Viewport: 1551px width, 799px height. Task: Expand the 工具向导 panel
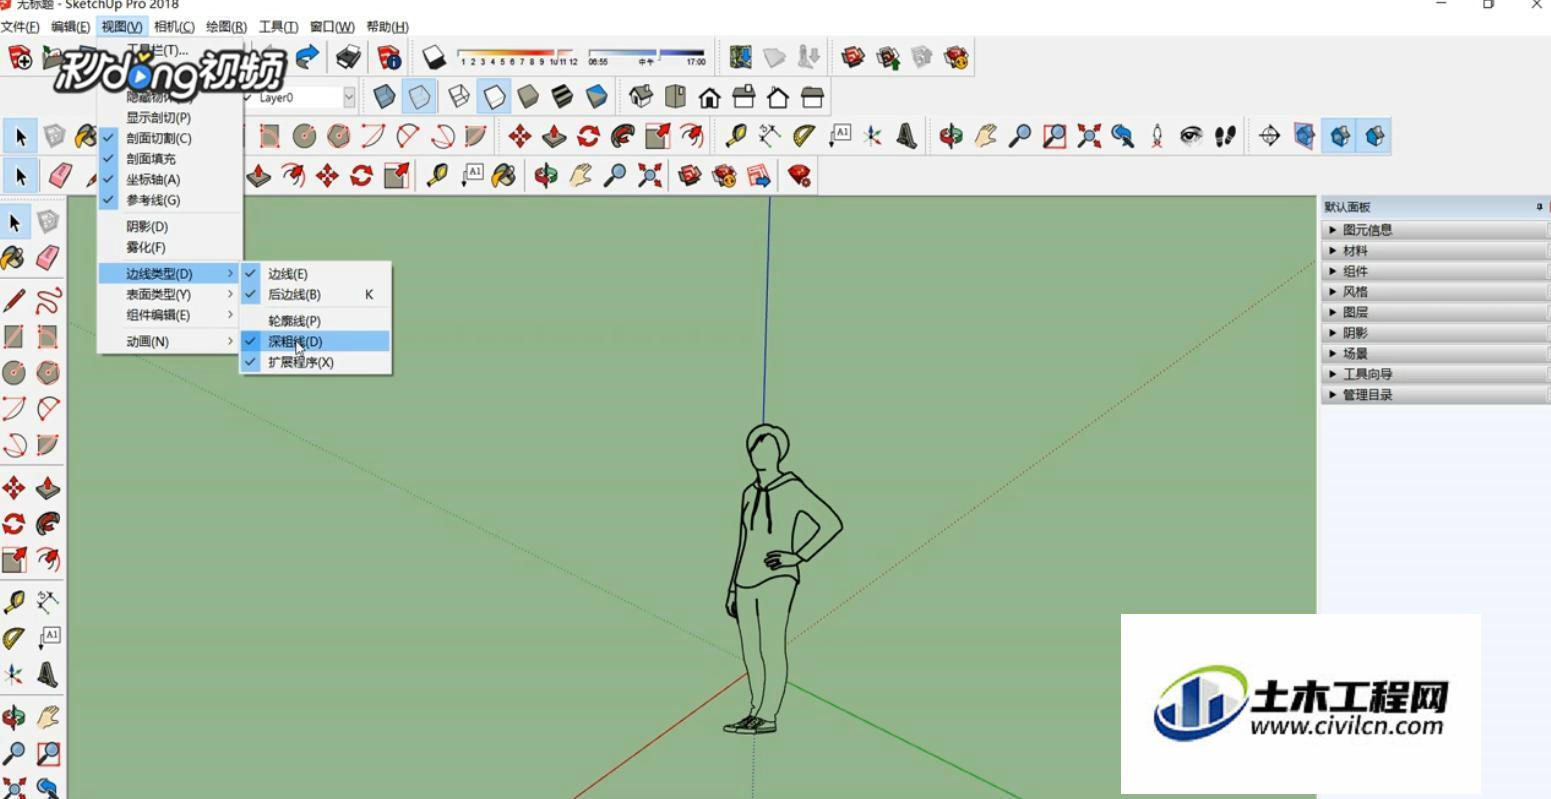click(1435, 374)
